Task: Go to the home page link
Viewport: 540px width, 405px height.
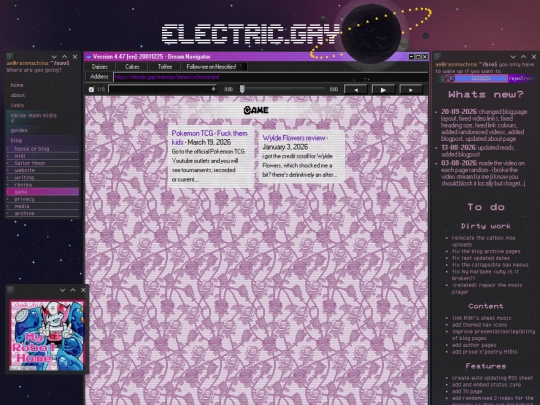Action: [x=17, y=85]
